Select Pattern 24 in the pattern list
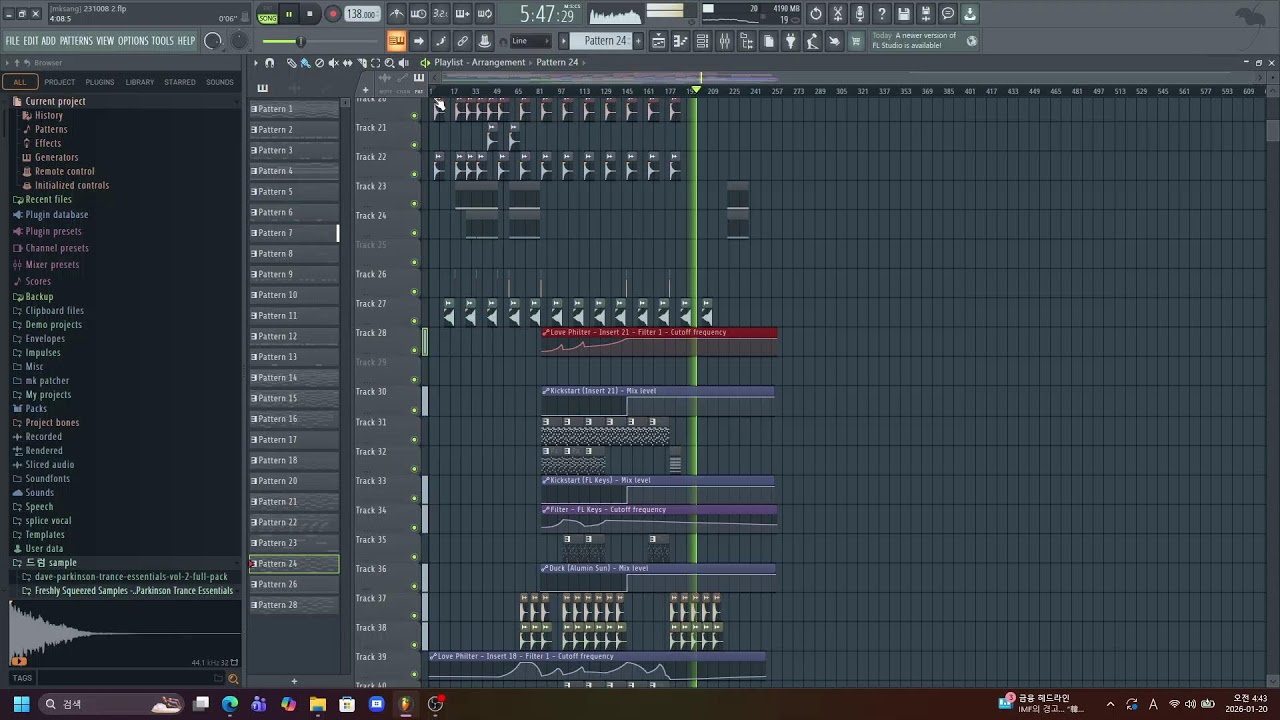 pyautogui.click(x=294, y=564)
